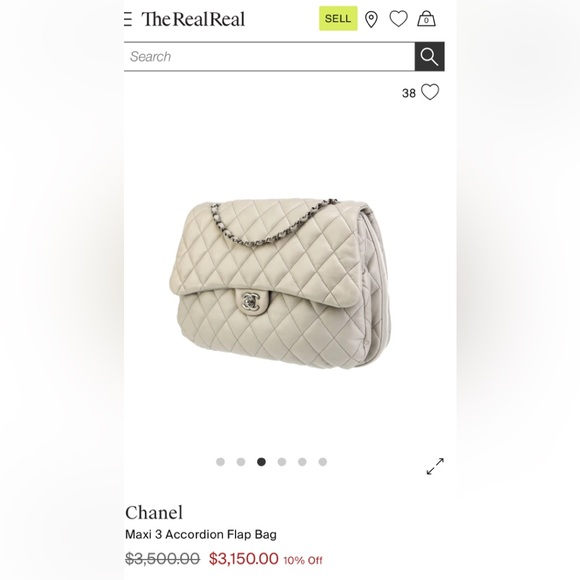Click the green SELL button
This screenshot has width=580, height=580.
(338, 18)
